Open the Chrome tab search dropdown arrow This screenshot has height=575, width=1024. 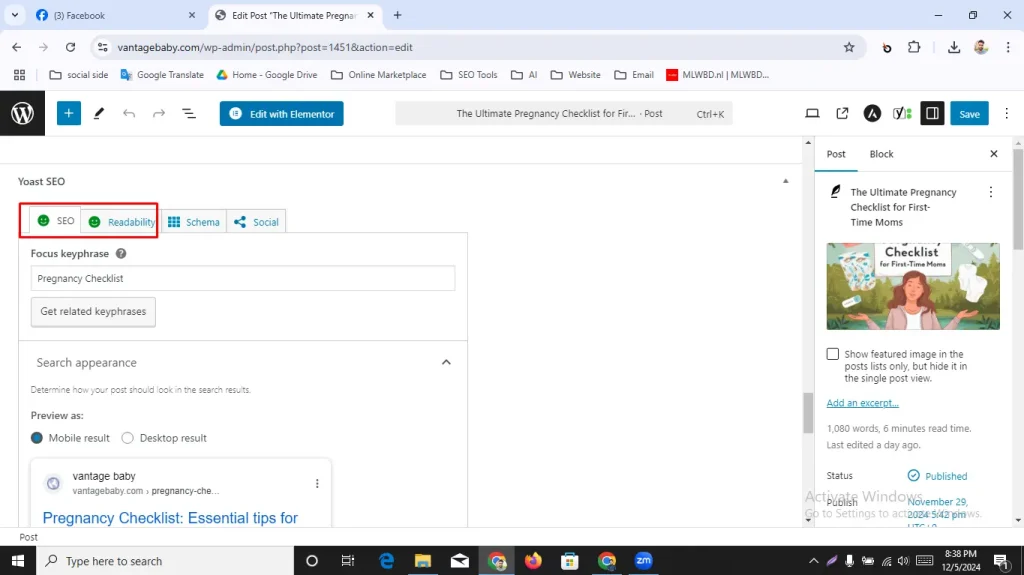(15, 15)
